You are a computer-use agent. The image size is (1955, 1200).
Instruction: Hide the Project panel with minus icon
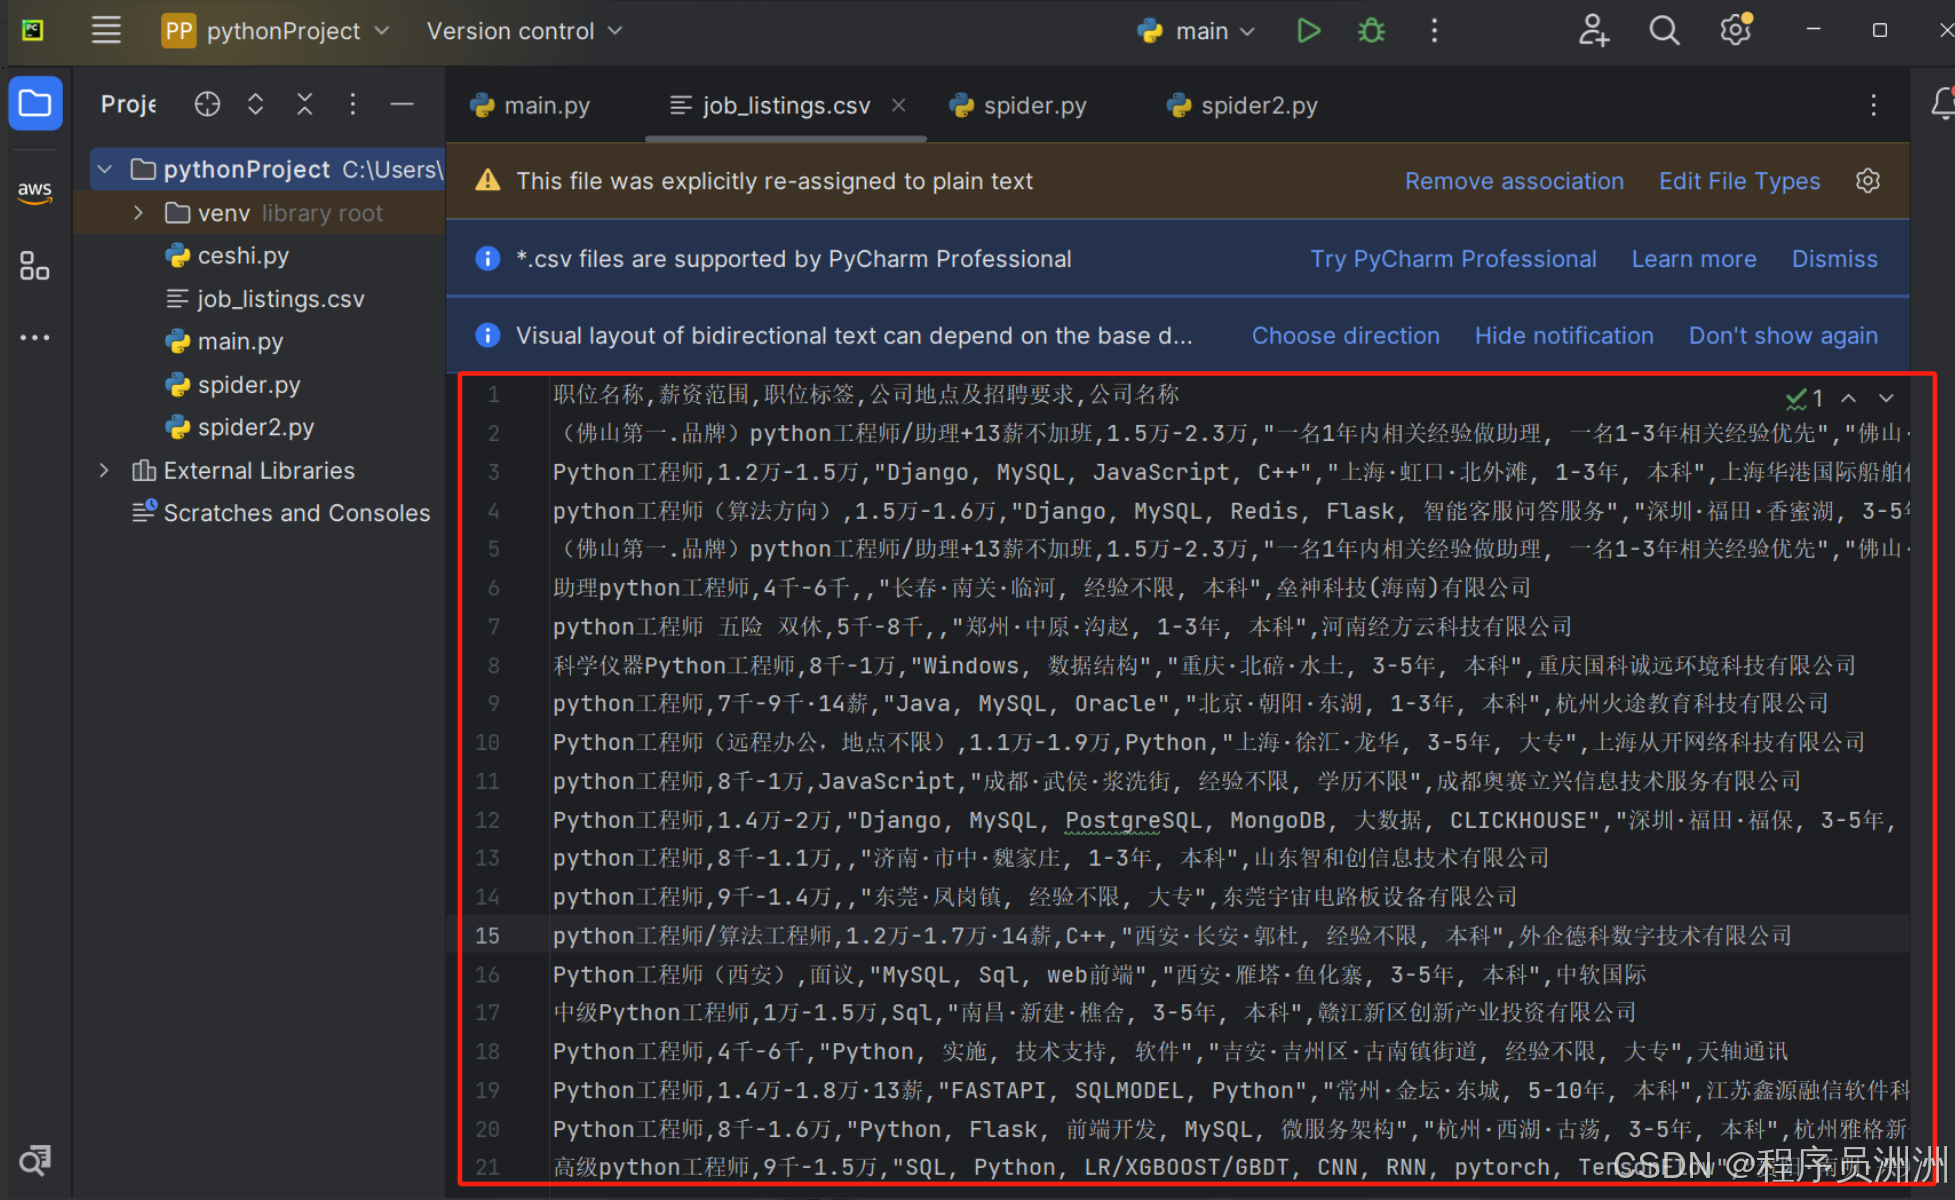tap(402, 104)
